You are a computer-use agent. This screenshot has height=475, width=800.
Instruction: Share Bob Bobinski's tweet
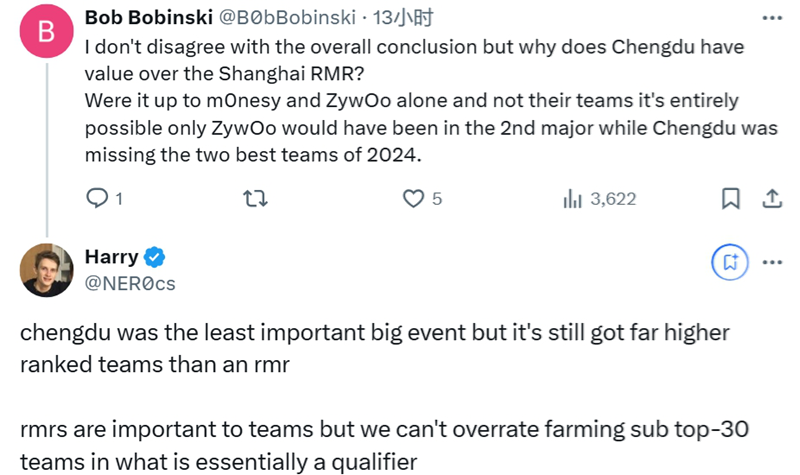(772, 199)
